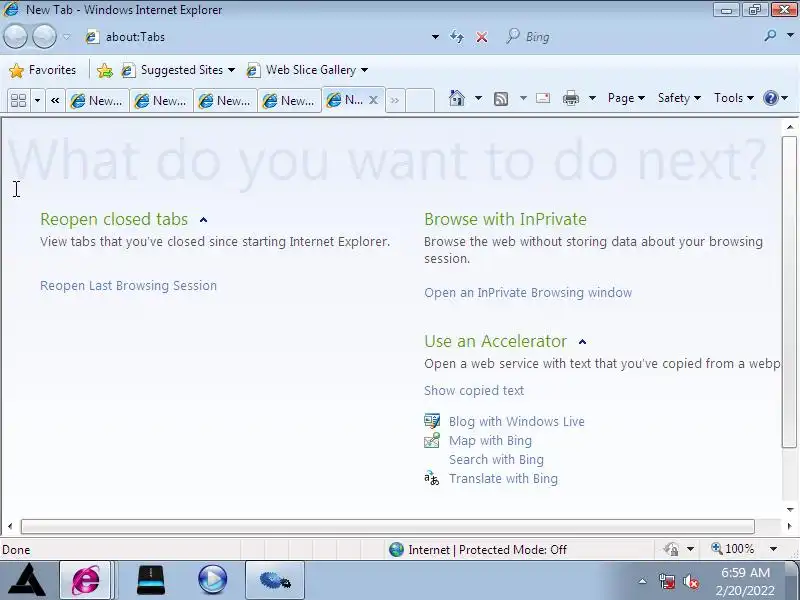Click Map with Bing accelerator

pyautogui.click(x=490, y=440)
